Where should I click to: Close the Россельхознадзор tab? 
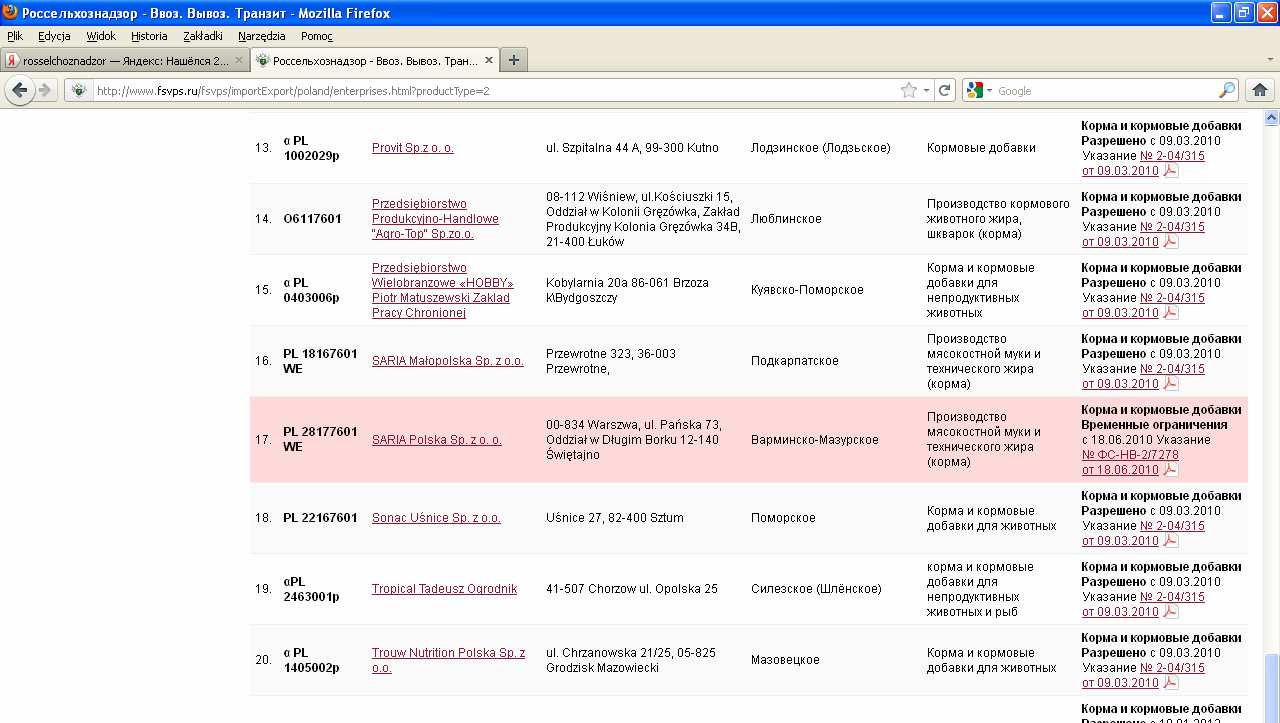coord(489,60)
